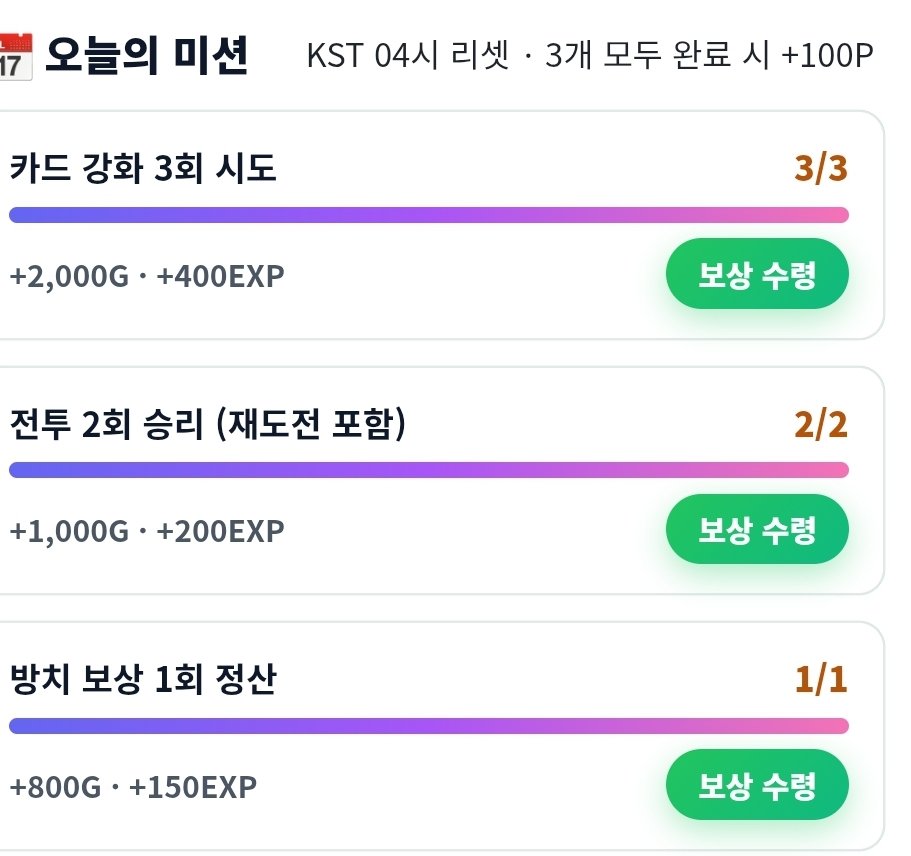Select the 오늘의 미션 heading
This screenshot has height=856, width=911.
click(147, 55)
